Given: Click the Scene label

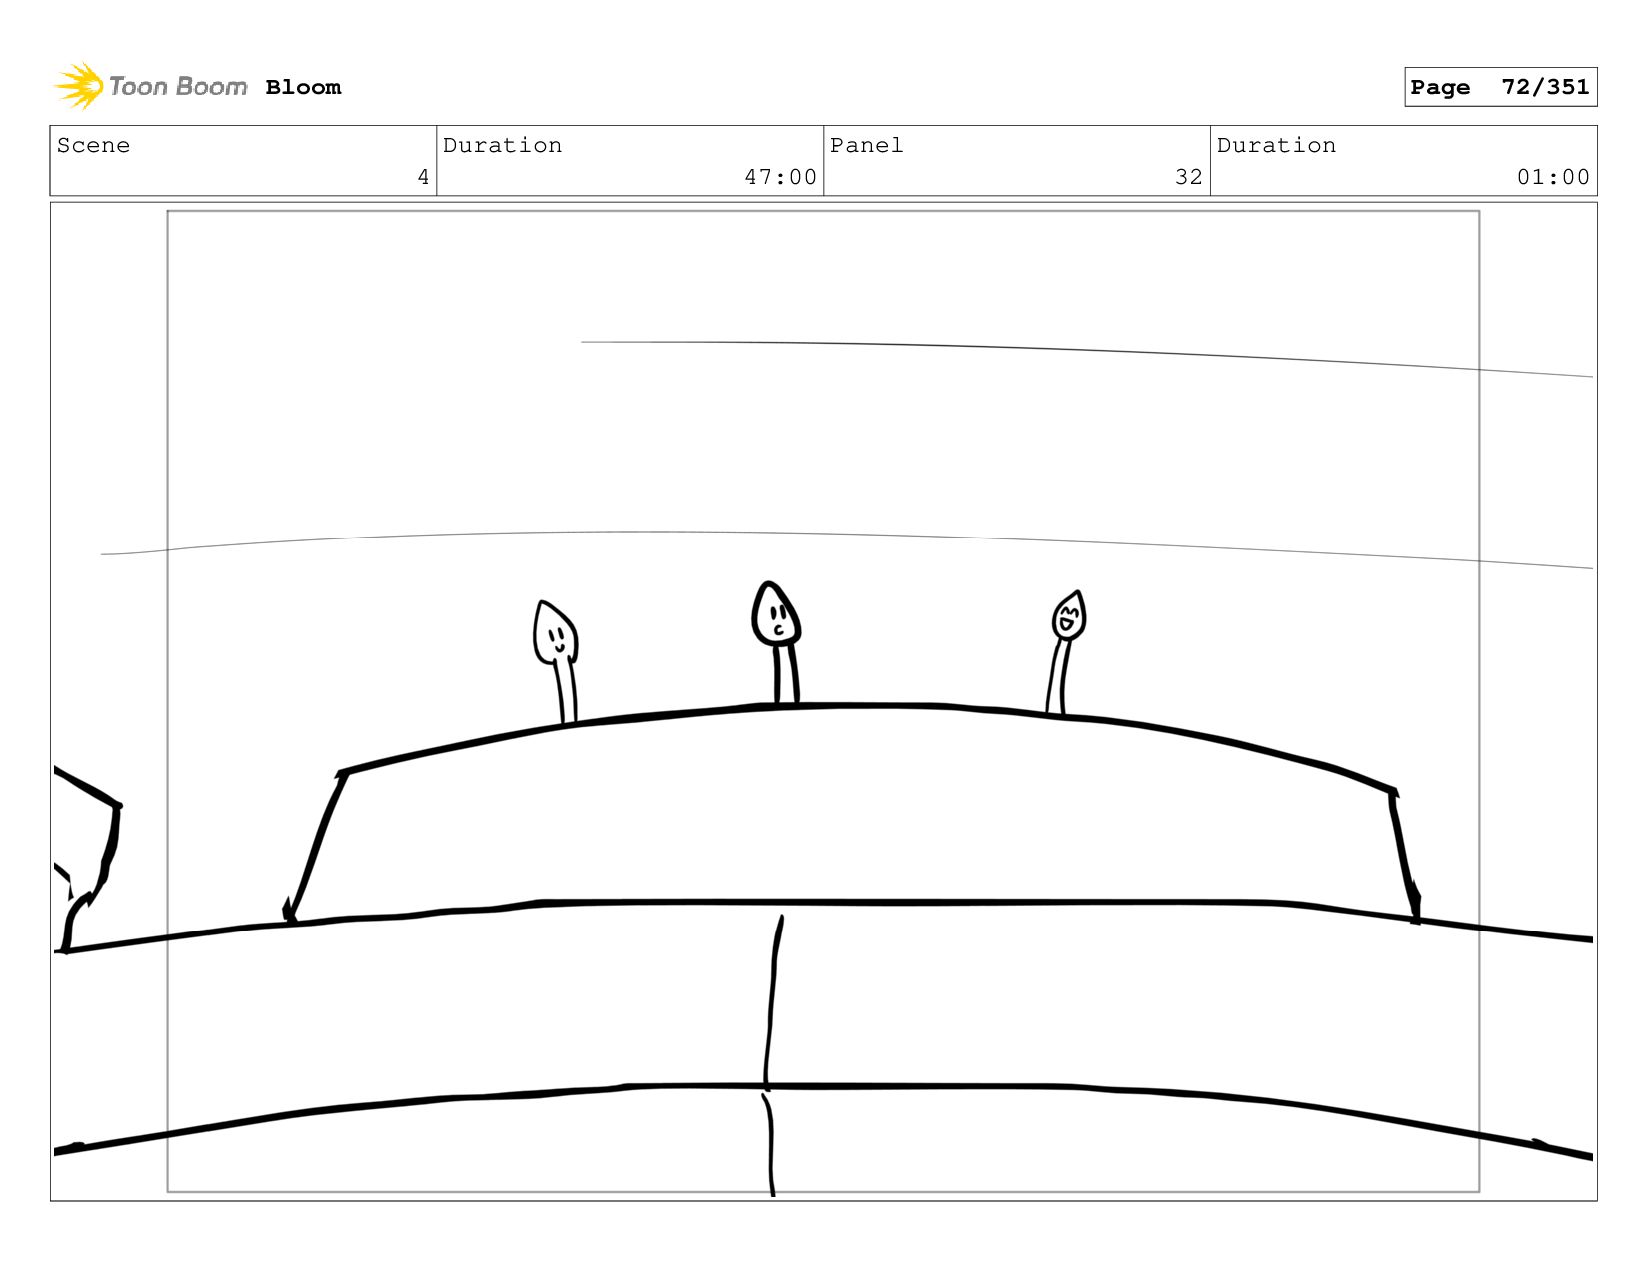Looking at the screenshot, I should [x=93, y=145].
